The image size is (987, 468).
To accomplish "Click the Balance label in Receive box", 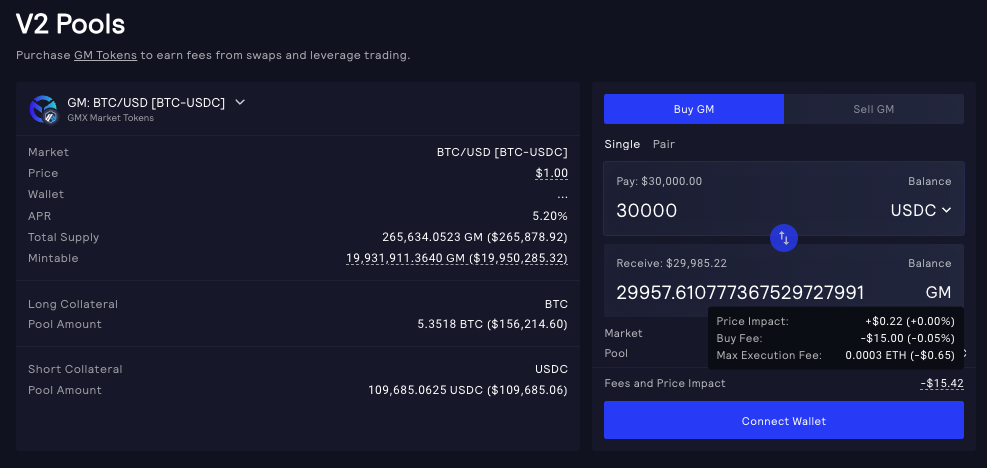I will (929, 263).
